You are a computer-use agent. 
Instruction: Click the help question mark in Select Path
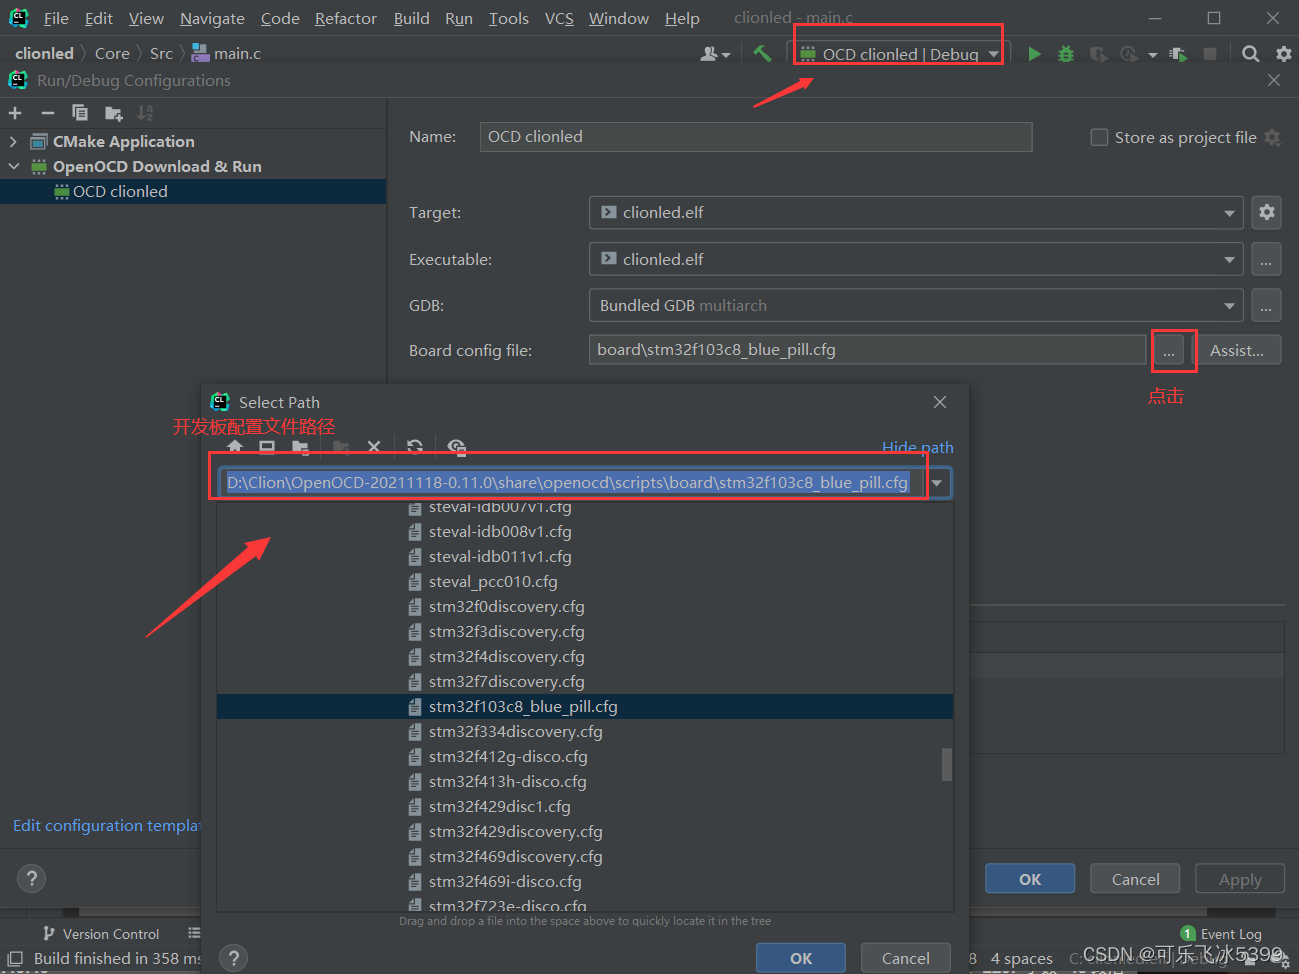coord(233,958)
